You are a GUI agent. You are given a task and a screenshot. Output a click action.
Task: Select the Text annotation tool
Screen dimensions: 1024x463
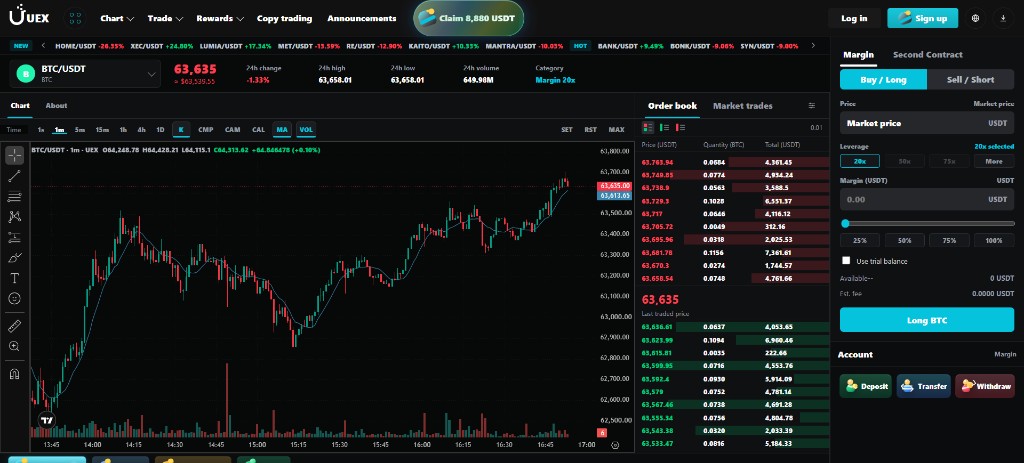click(x=14, y=278)
